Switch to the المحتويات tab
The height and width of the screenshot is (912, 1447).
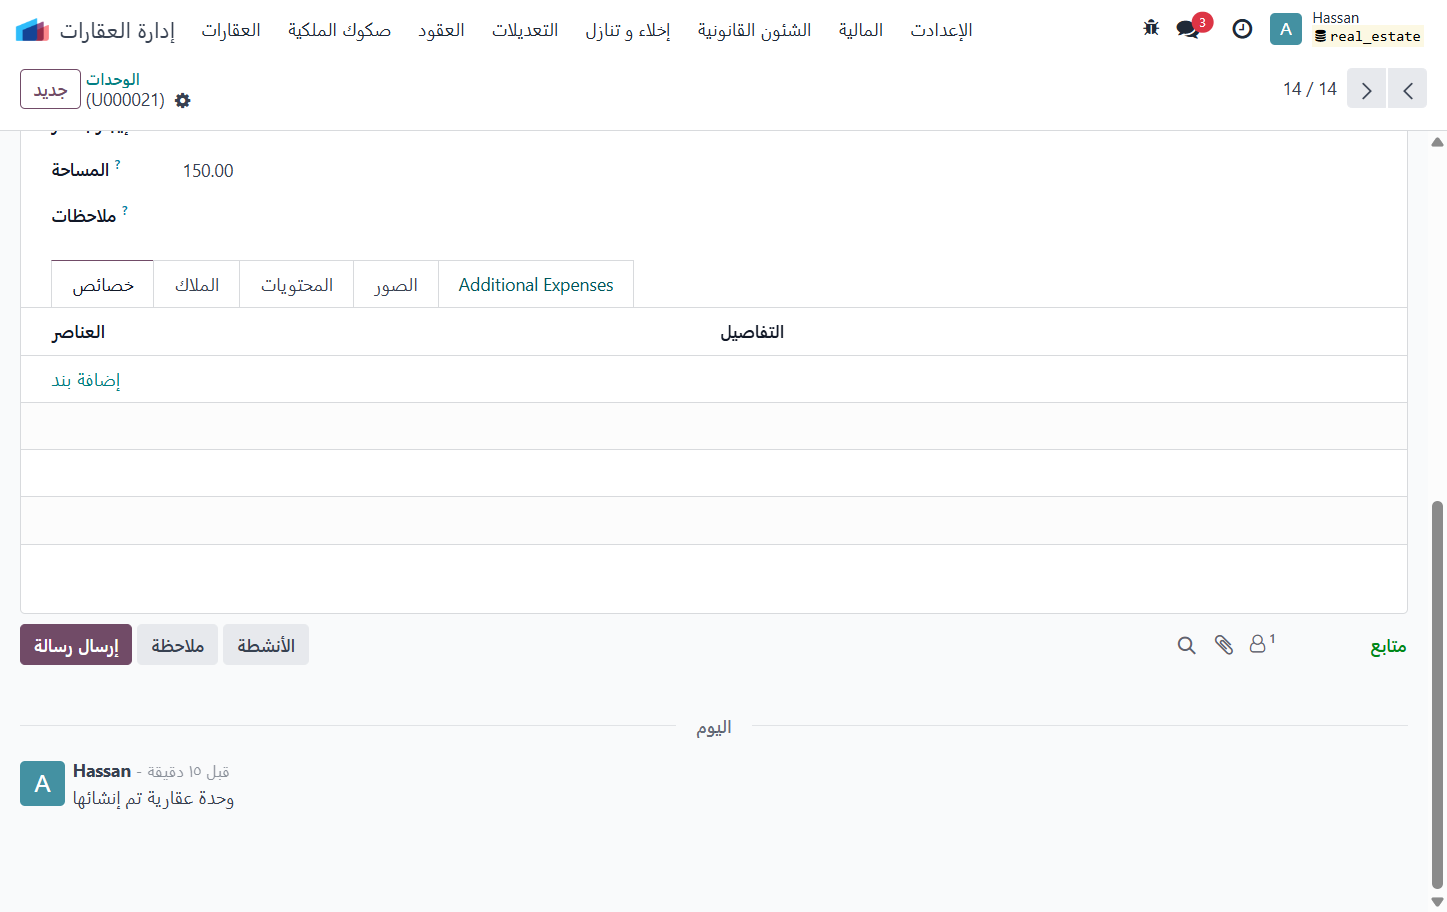coord(297,285)
